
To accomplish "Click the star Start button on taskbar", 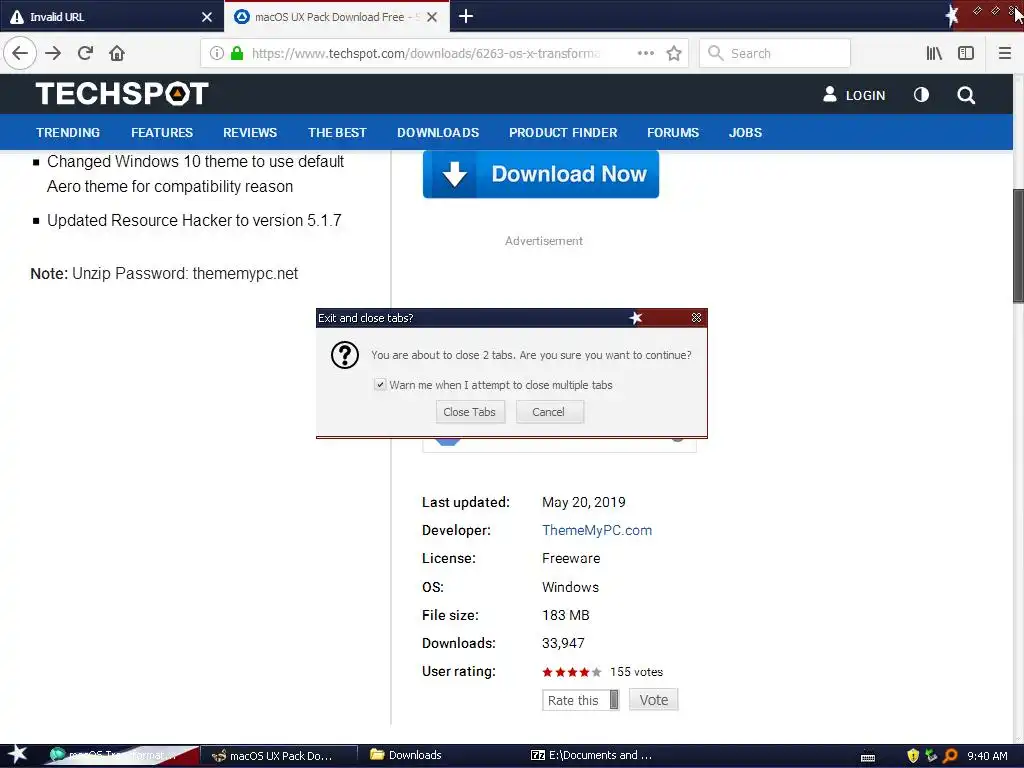I will pyautogui.click(x=18, y=755).
